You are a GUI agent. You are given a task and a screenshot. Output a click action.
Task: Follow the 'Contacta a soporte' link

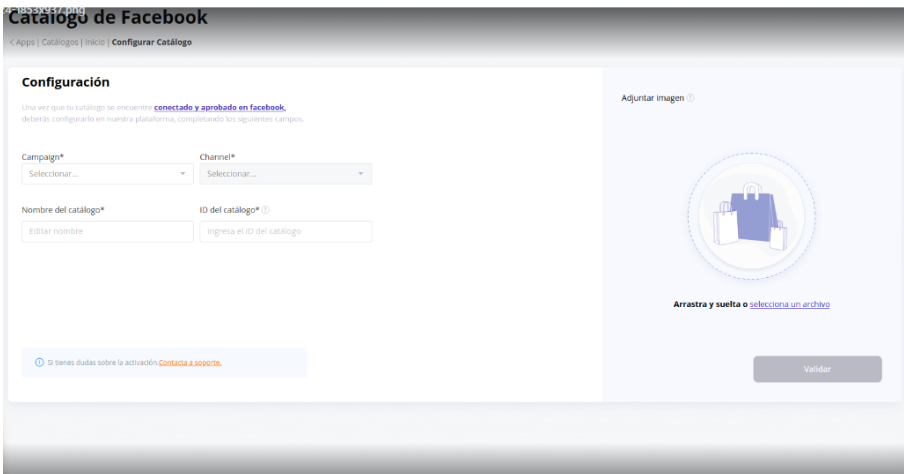(190, 362)
